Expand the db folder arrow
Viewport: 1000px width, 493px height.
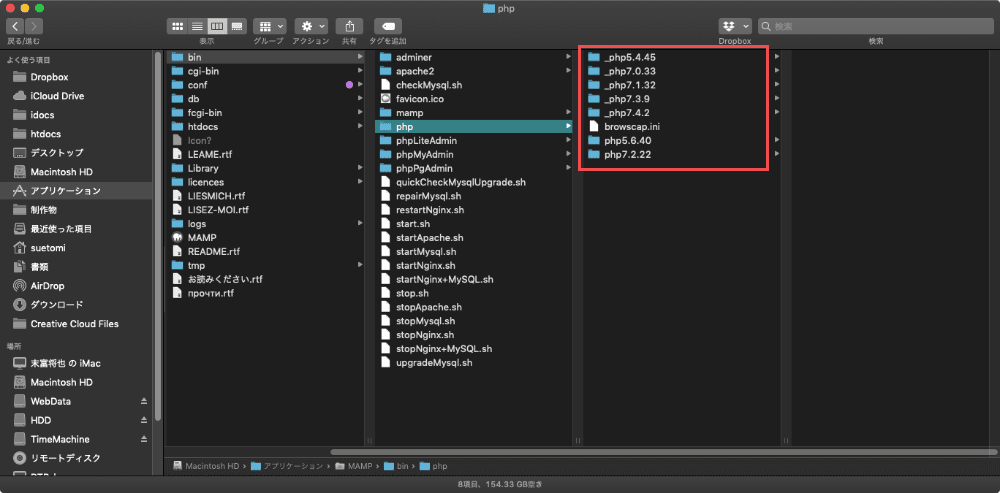point(360,99)
